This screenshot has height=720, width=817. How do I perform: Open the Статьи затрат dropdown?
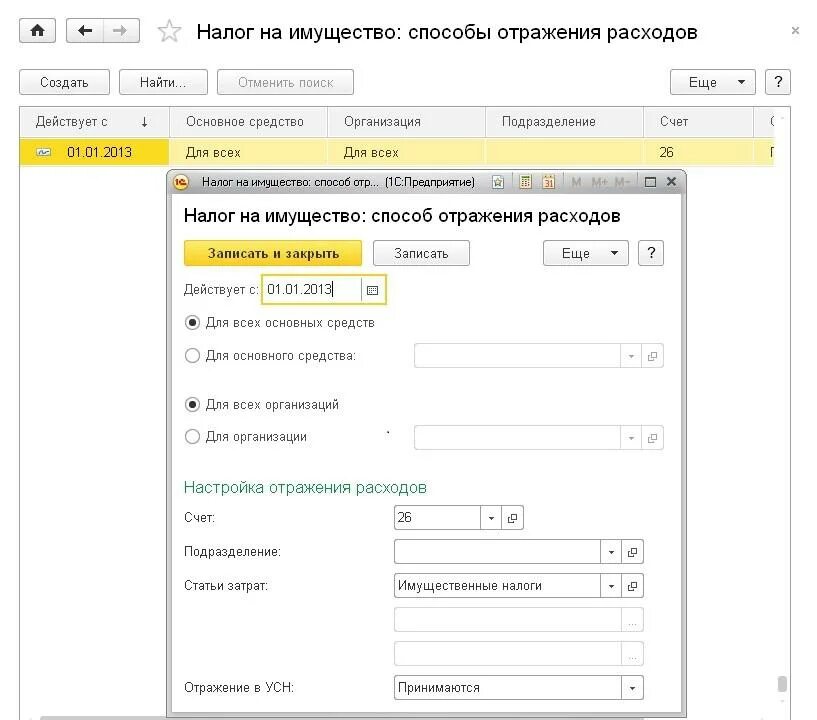[611, 585]
